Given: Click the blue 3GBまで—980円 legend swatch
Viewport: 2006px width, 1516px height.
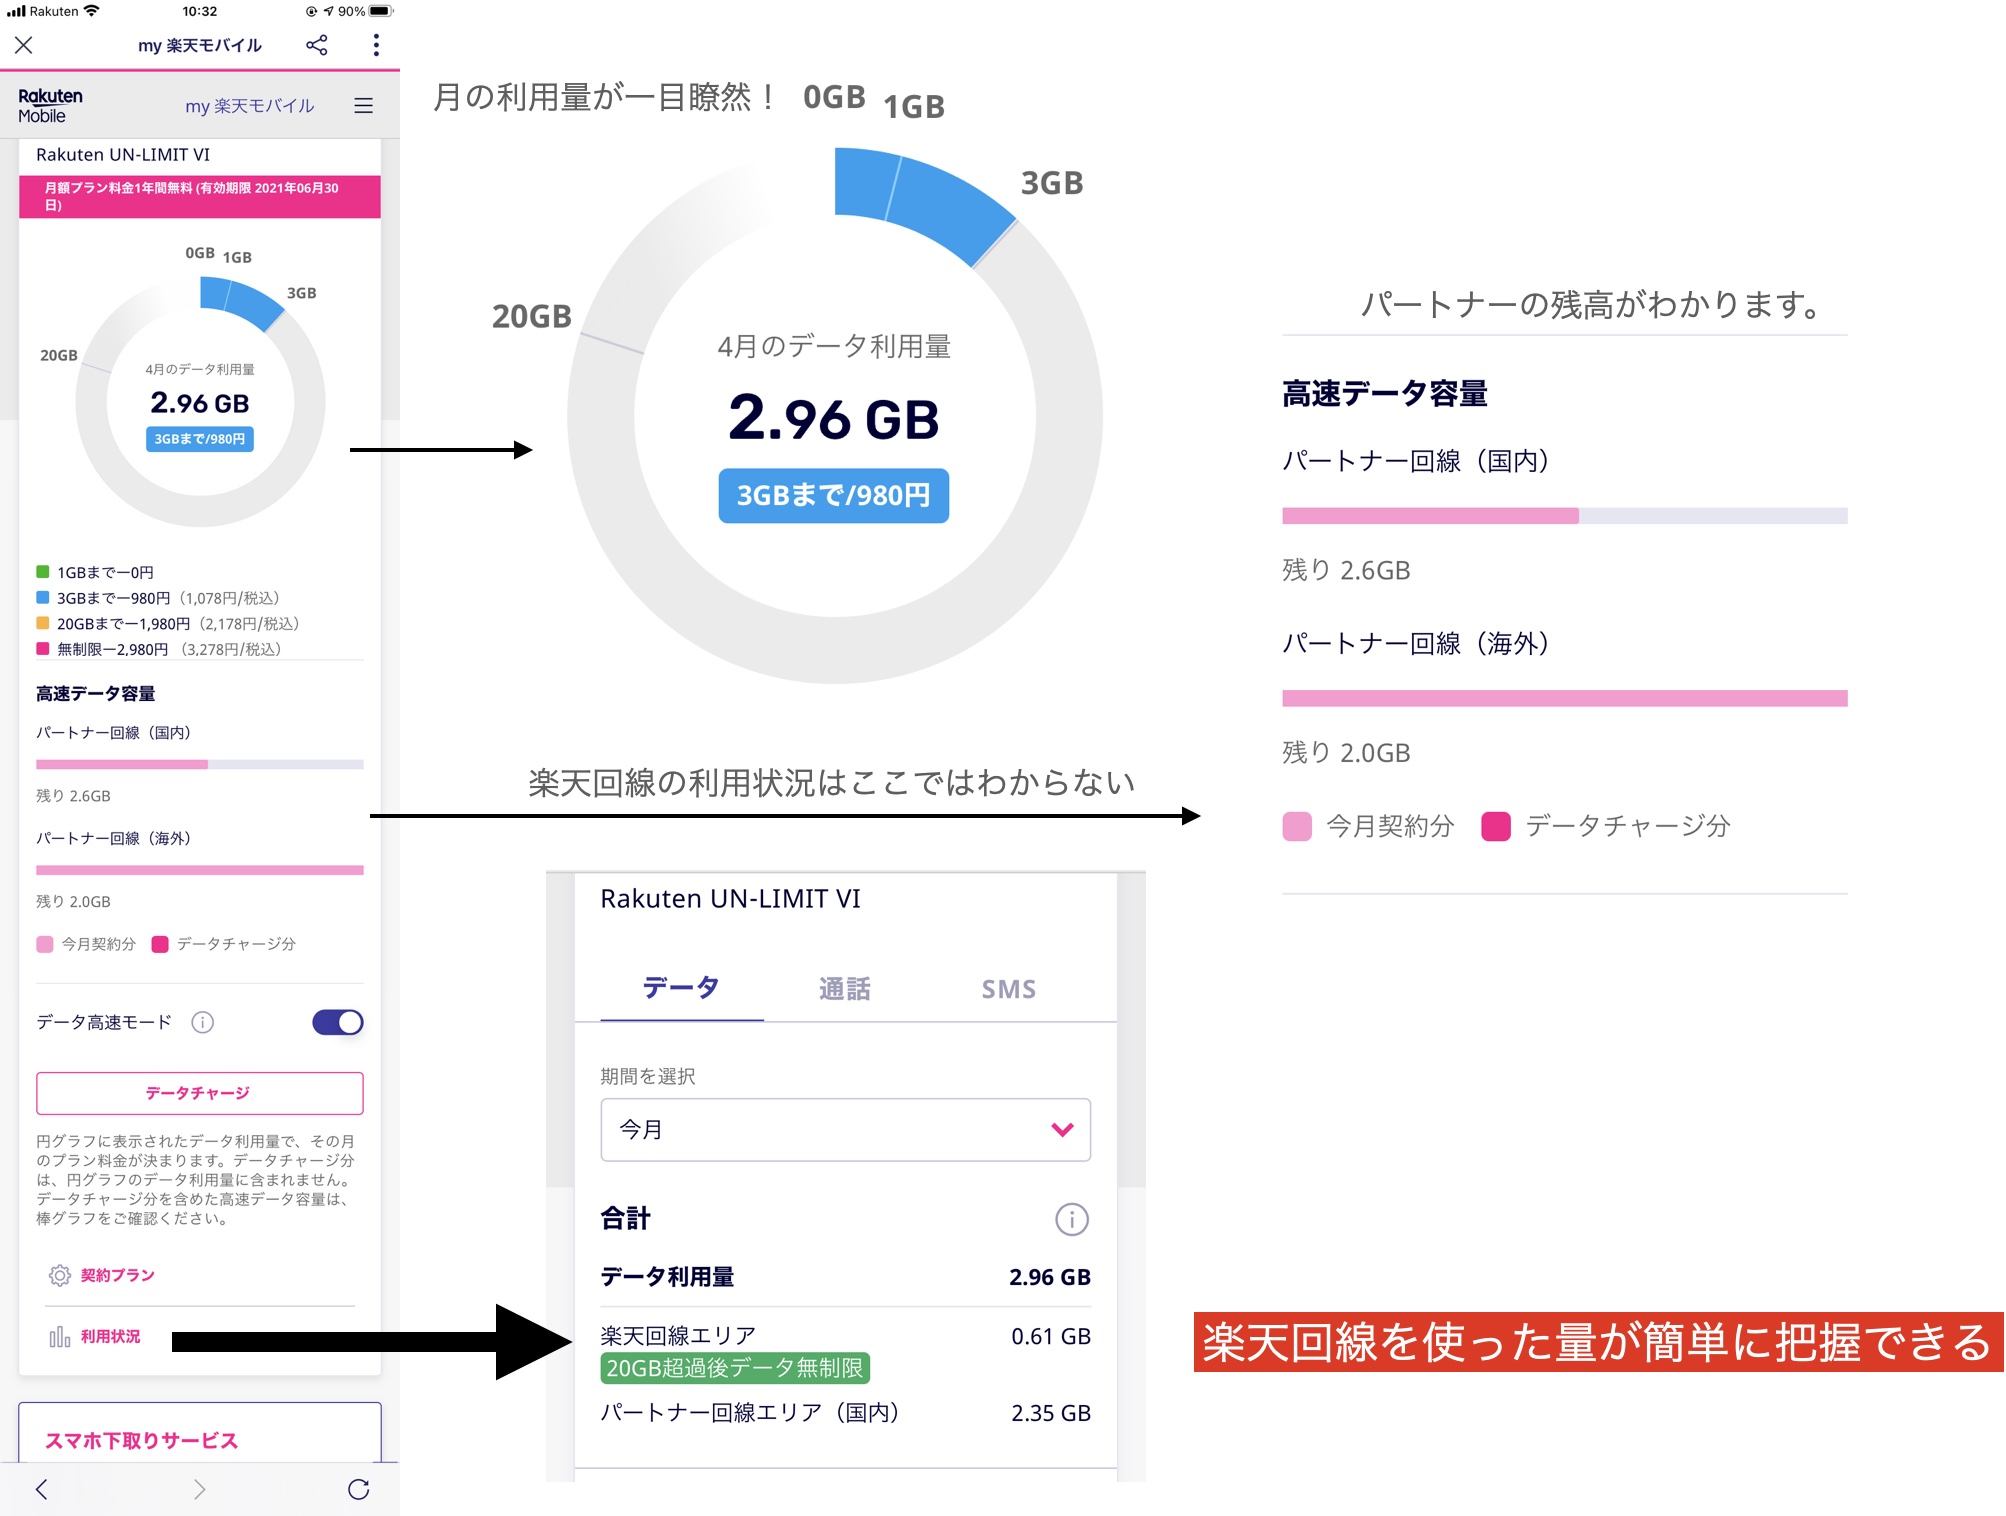Looking at the screenshot, I should tap(43, 597).
